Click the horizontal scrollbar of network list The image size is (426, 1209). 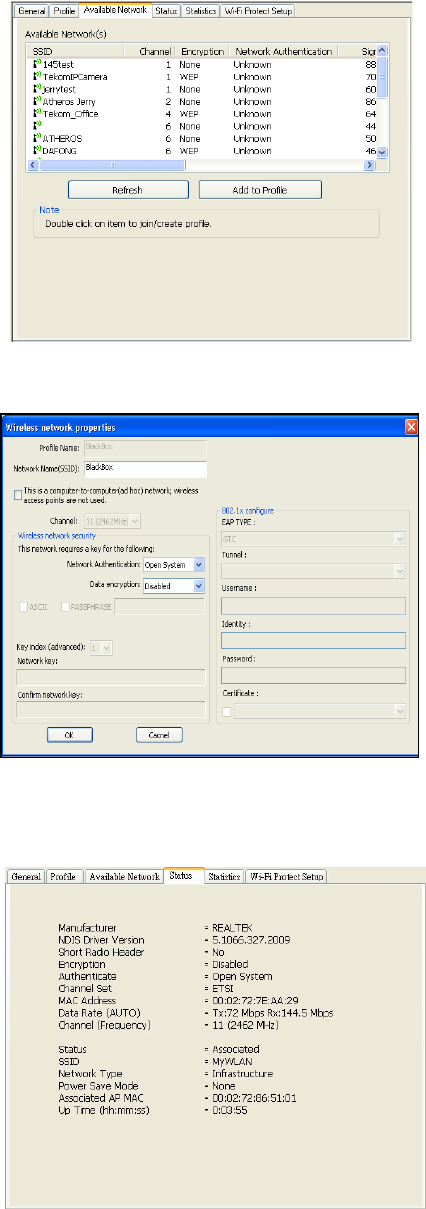coord(201,165)
